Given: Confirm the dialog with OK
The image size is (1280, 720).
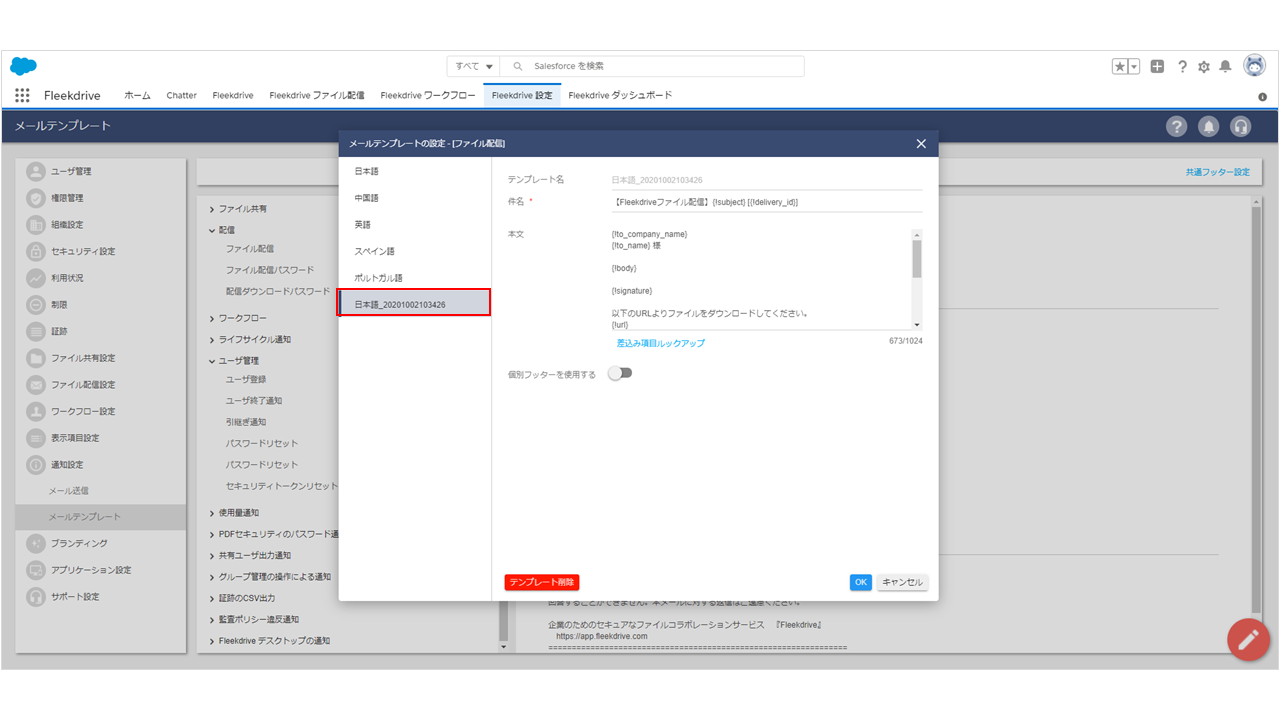Looking at the screenshot, I should [x=861, y=582].
